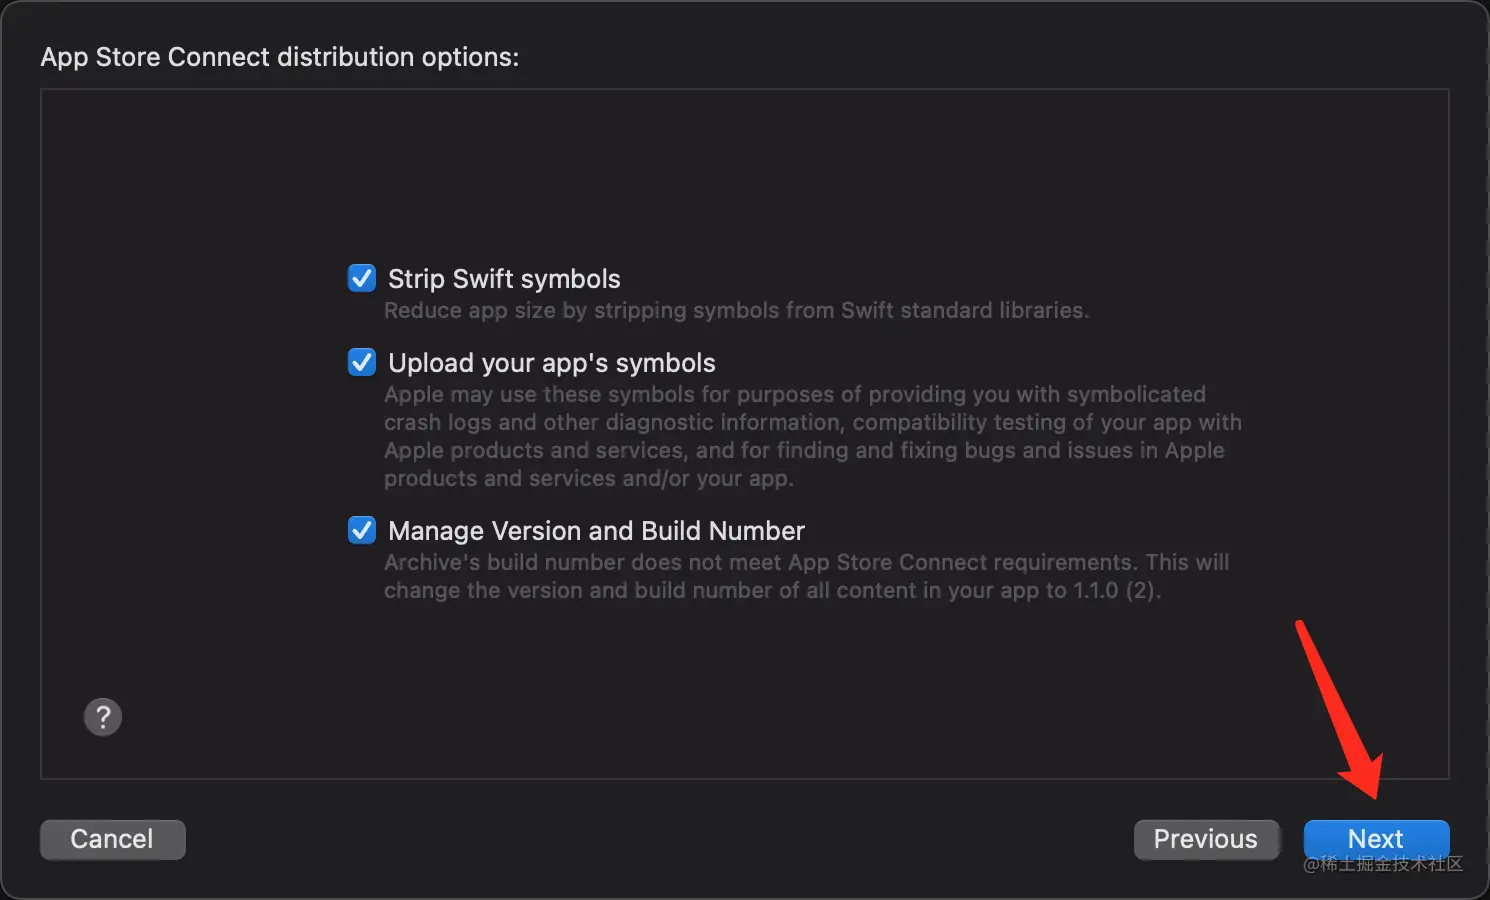Click the "Upload your app's symbols" label text
Image resolution: width=1490 pixels, height=900 pixels.
[552, 363]
